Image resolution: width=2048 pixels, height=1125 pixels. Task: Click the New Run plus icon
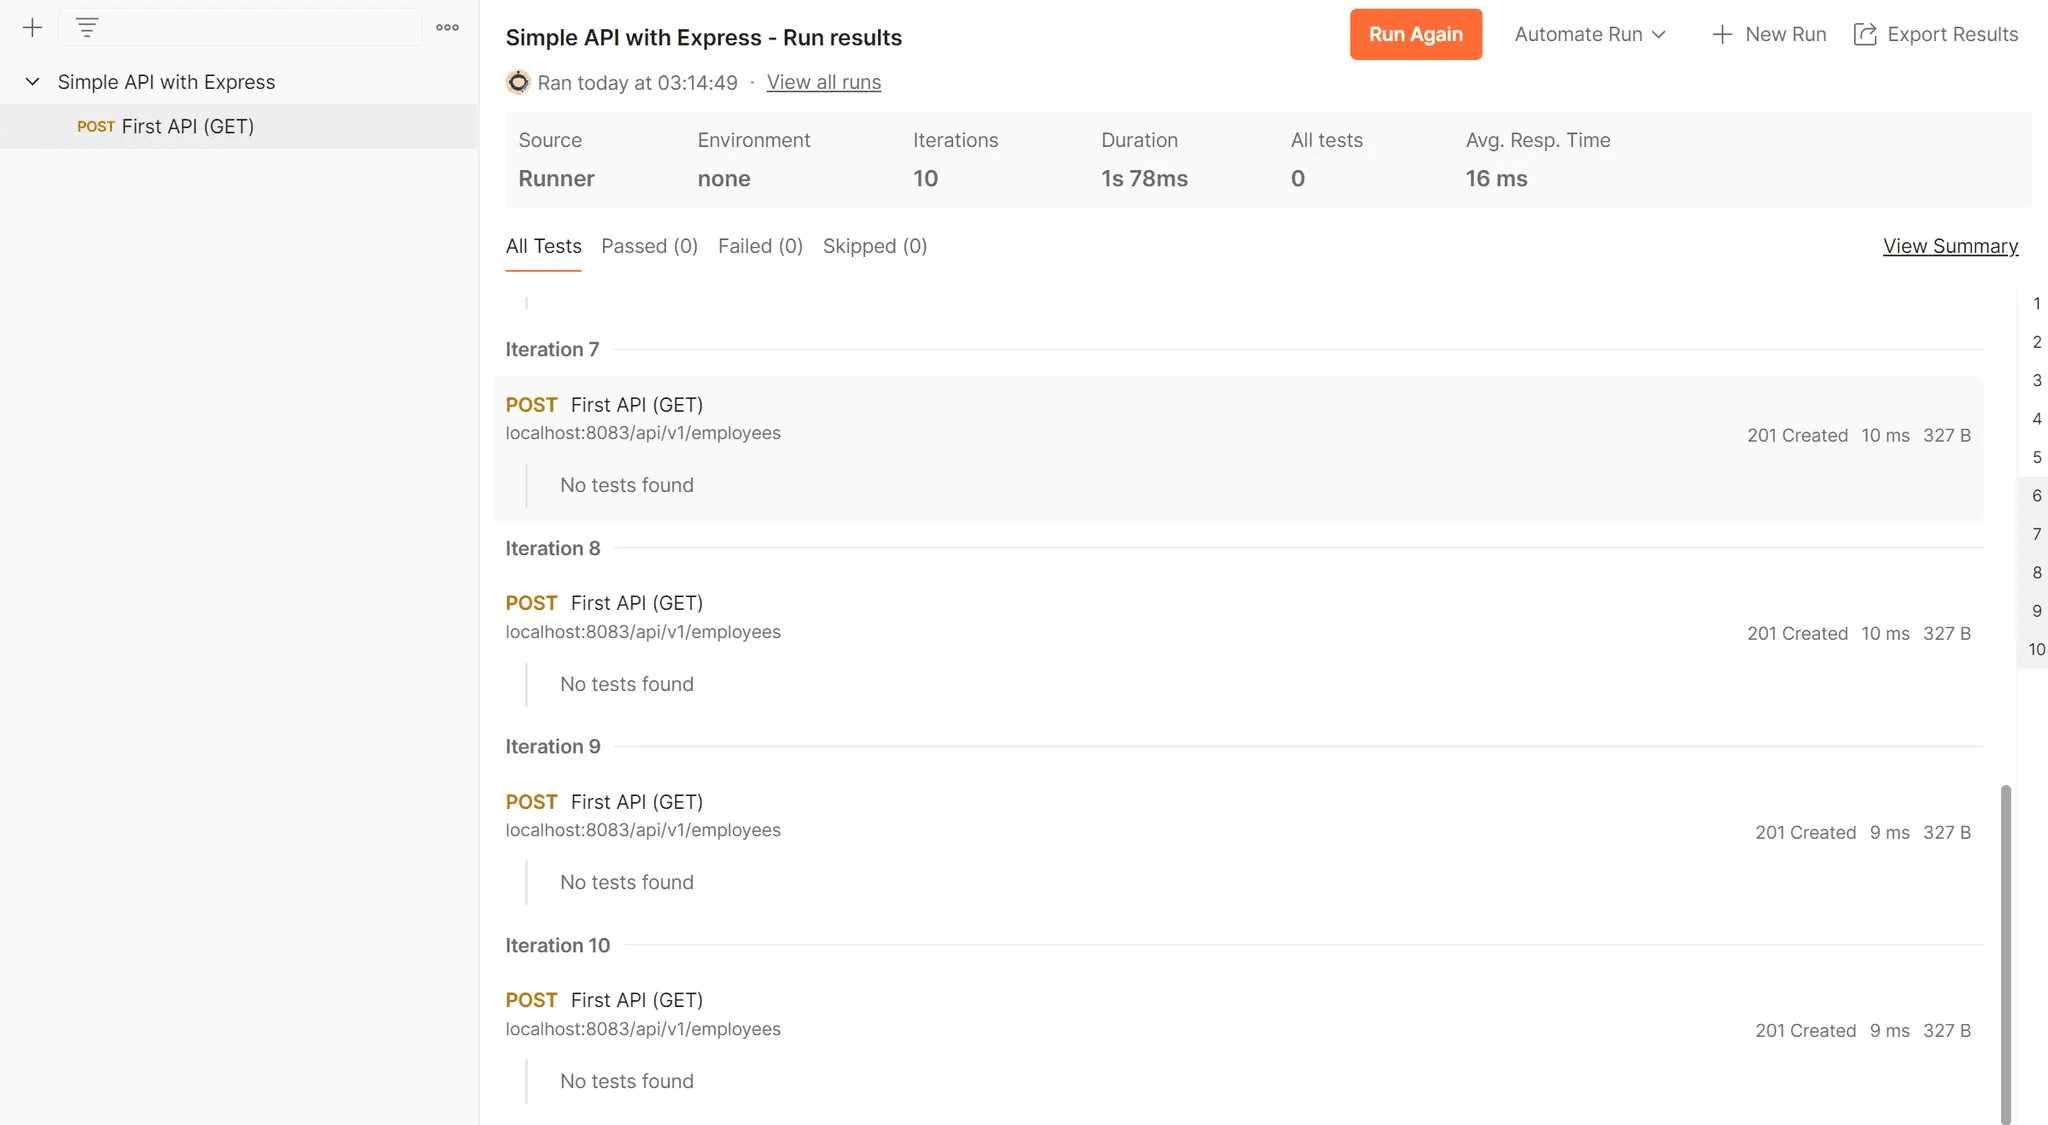(1721, 33)
